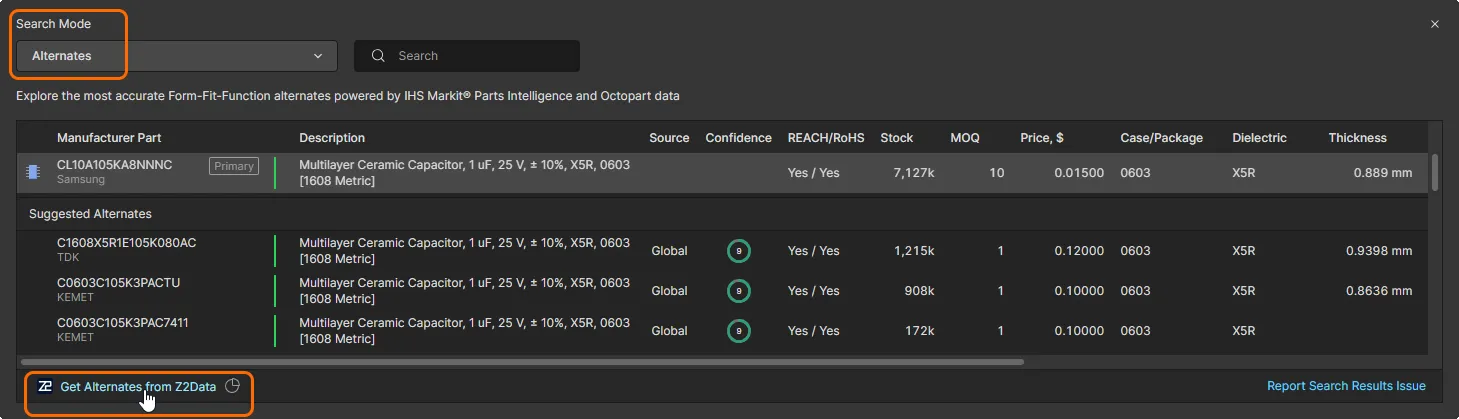Screen dimensions: 1459x419
Task: Click the horizontal scrollbar under the table
Action: [x=522, y=361]
